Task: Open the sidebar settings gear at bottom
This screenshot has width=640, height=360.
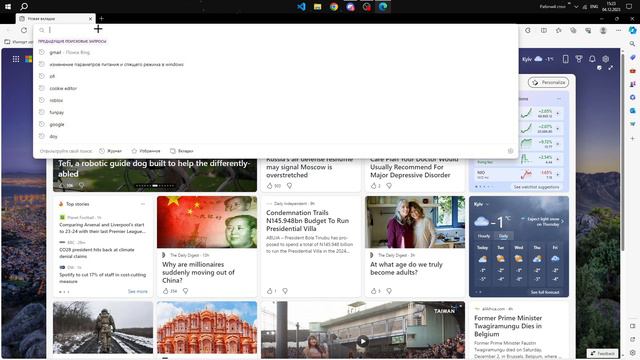Action: 633,353
